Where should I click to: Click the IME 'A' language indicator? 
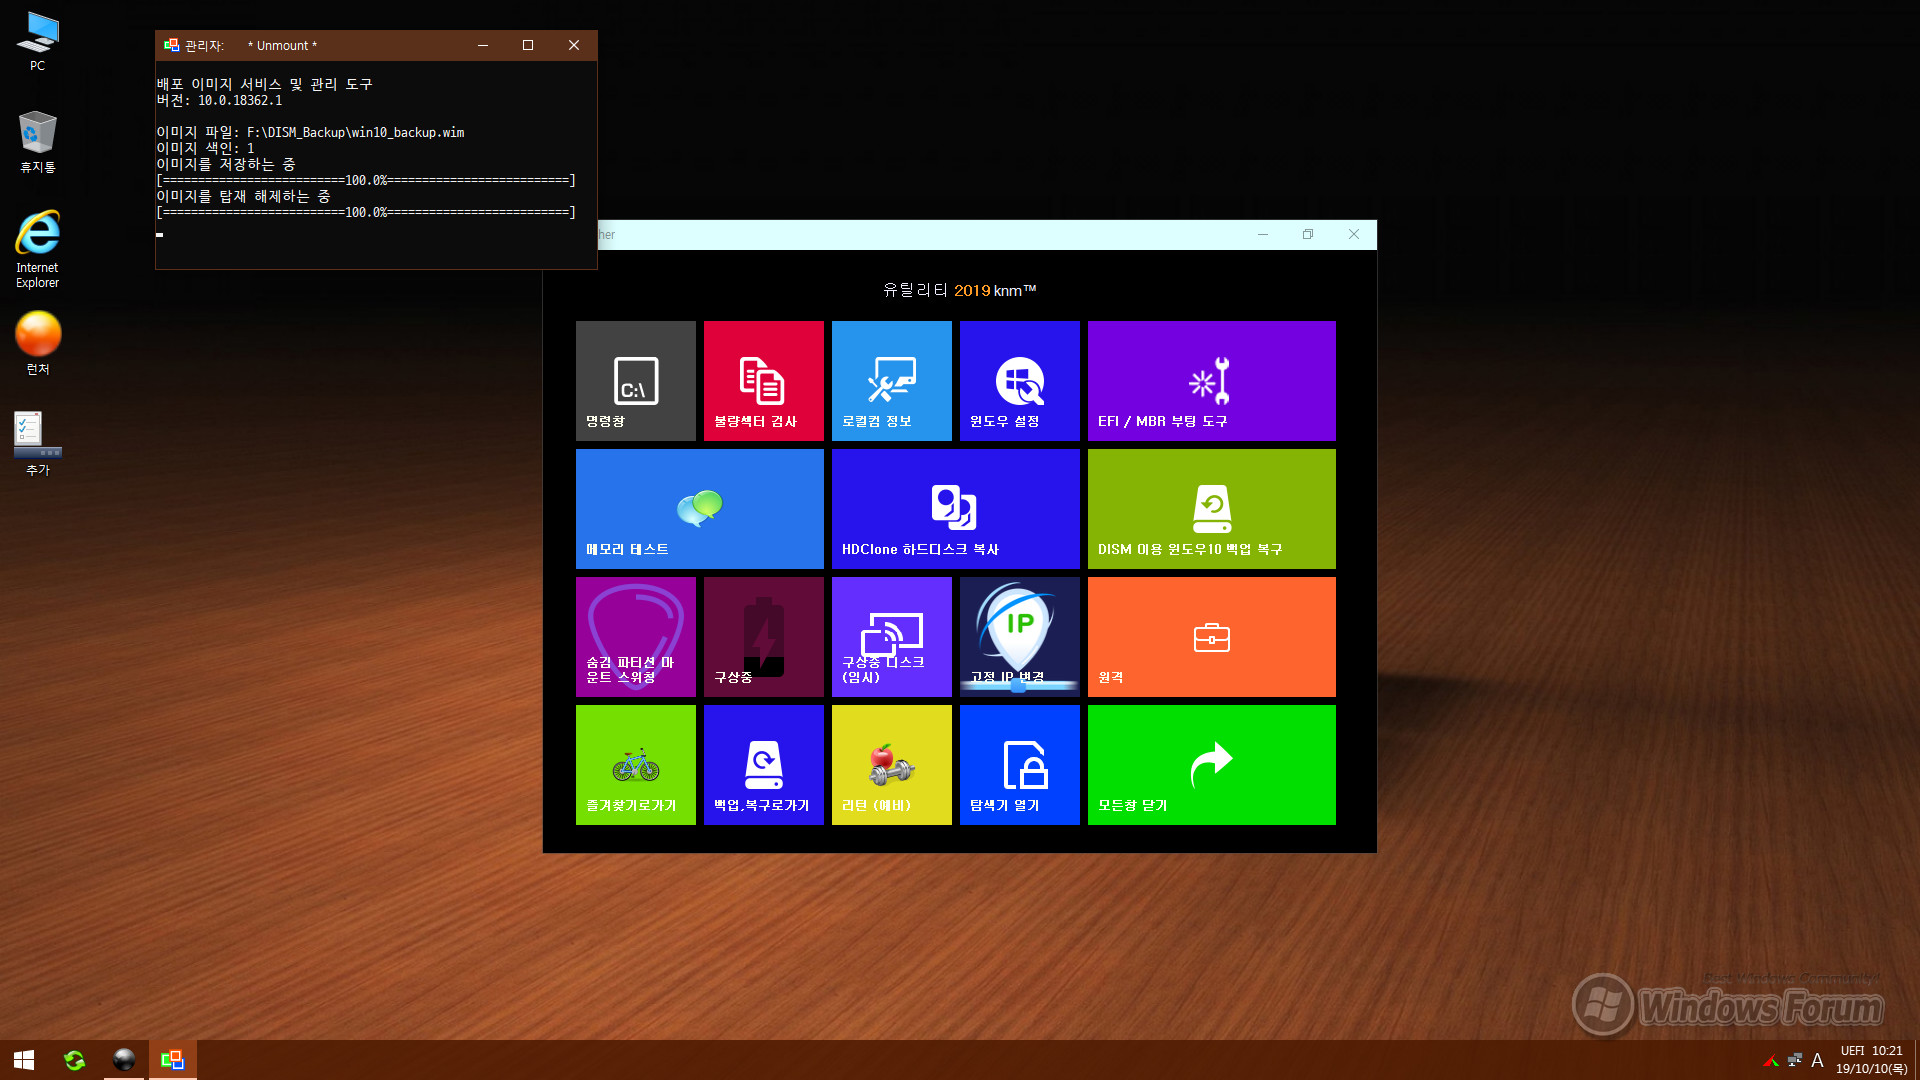click(x=1817, y=1060)
